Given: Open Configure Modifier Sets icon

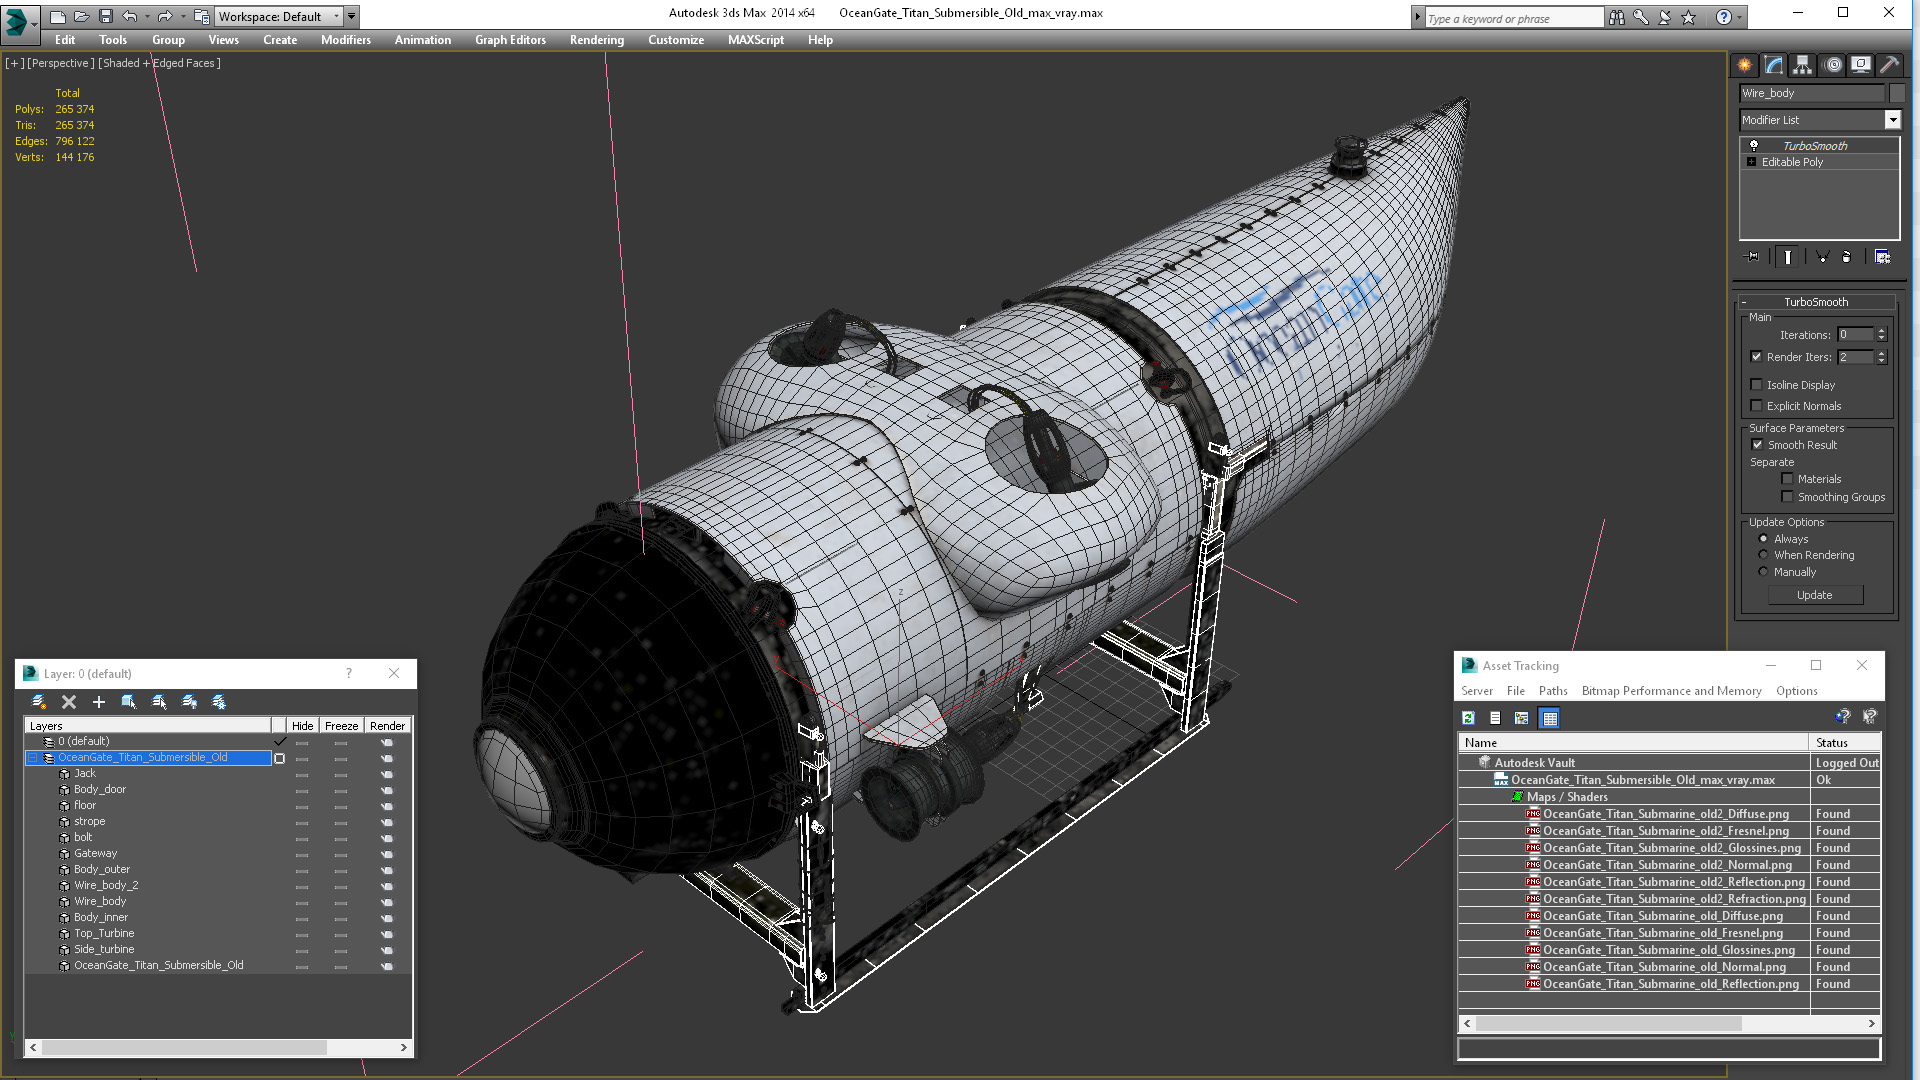Looking at the screenshot, I should (x=1882, y=257).
